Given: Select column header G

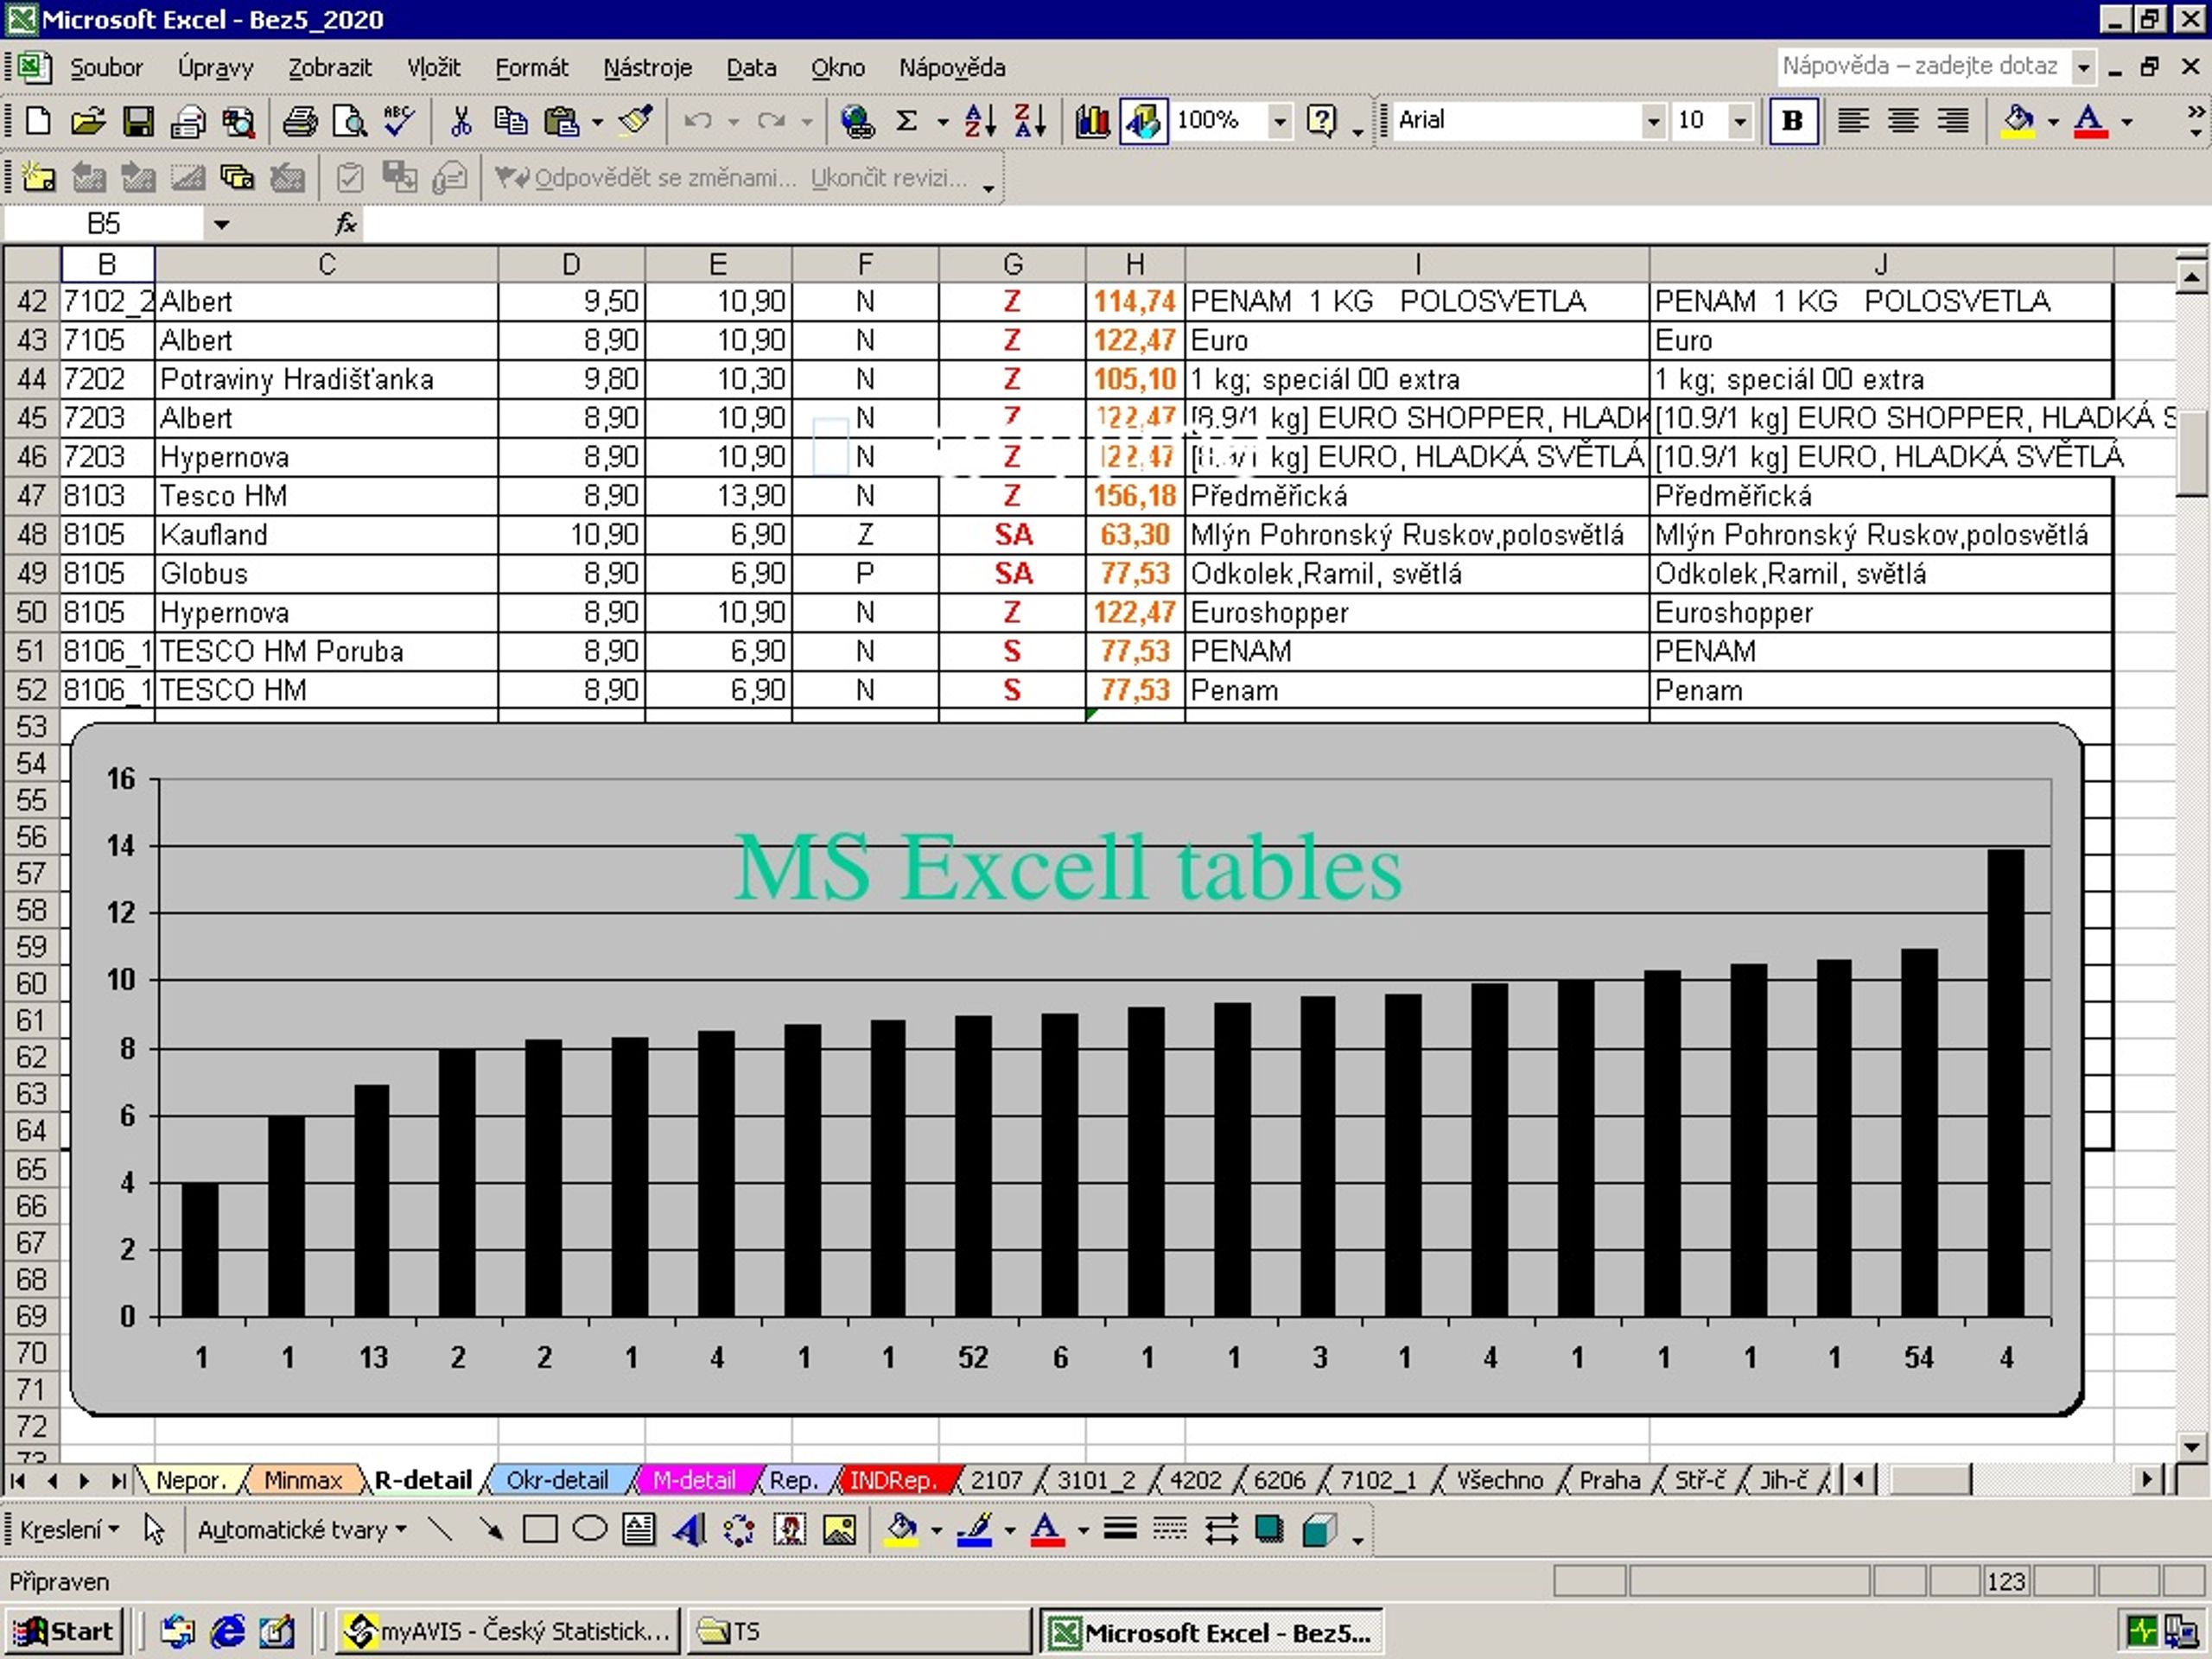Looking at the screenshot, I should tap(1012, 264).
